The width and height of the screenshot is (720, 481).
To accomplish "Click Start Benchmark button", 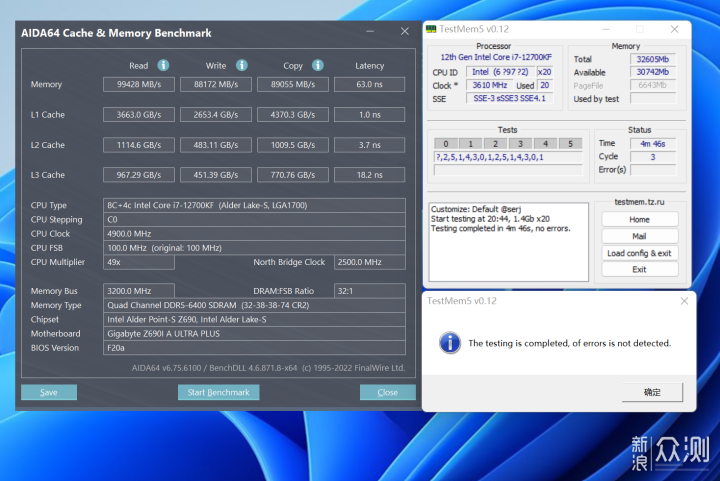I will 219,392.
